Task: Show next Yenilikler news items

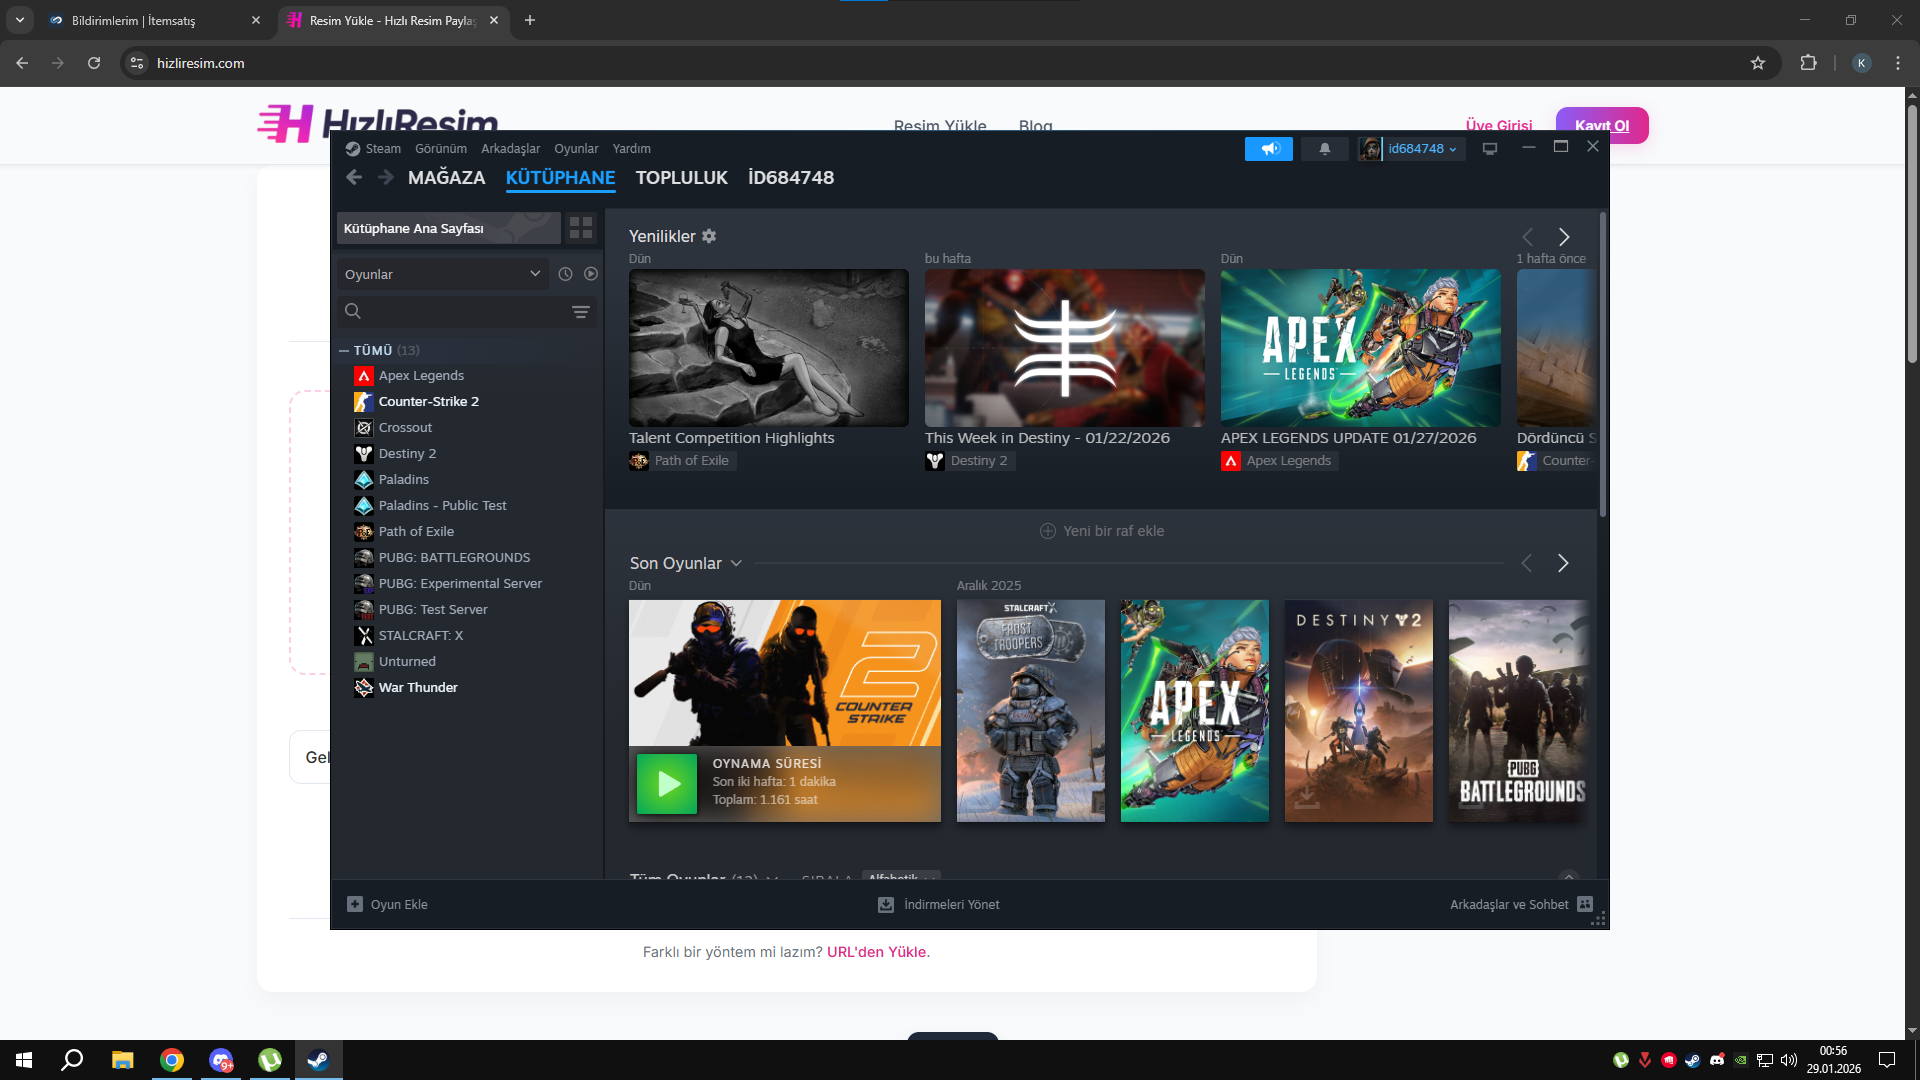Action: pyautogui.click(x=1564, y=237)
